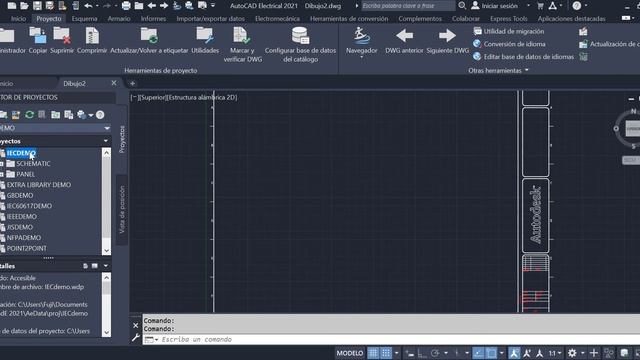The image size is (640, 360).
Task: Click the publish/plot icon in project manager toolbar
Action: [x=82, y=115]
